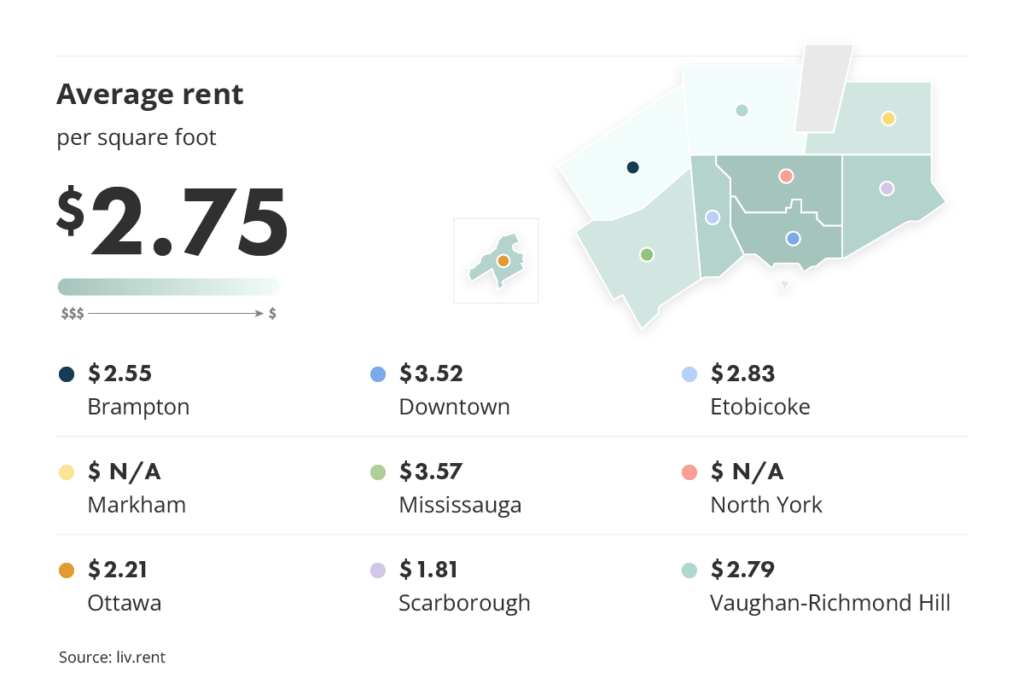The image size is (1024, 689).
Task: Select the Etobicoke $2.83 price in the legend
Action: (742, 374)
